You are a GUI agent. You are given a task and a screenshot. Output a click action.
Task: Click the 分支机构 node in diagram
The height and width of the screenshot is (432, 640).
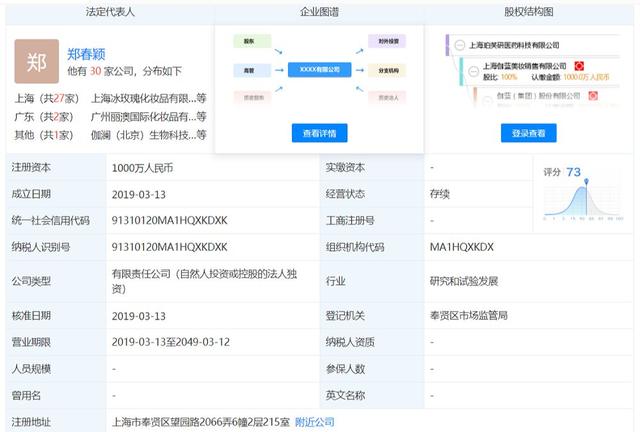pyautogui.click(x=387, y=70)
